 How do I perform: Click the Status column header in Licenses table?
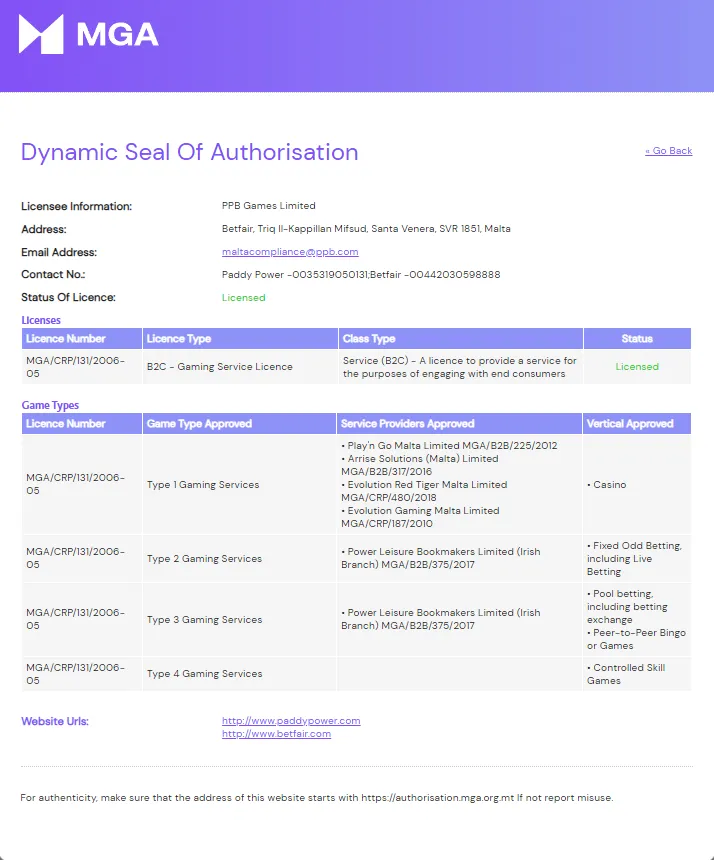(x=637, y=339)
